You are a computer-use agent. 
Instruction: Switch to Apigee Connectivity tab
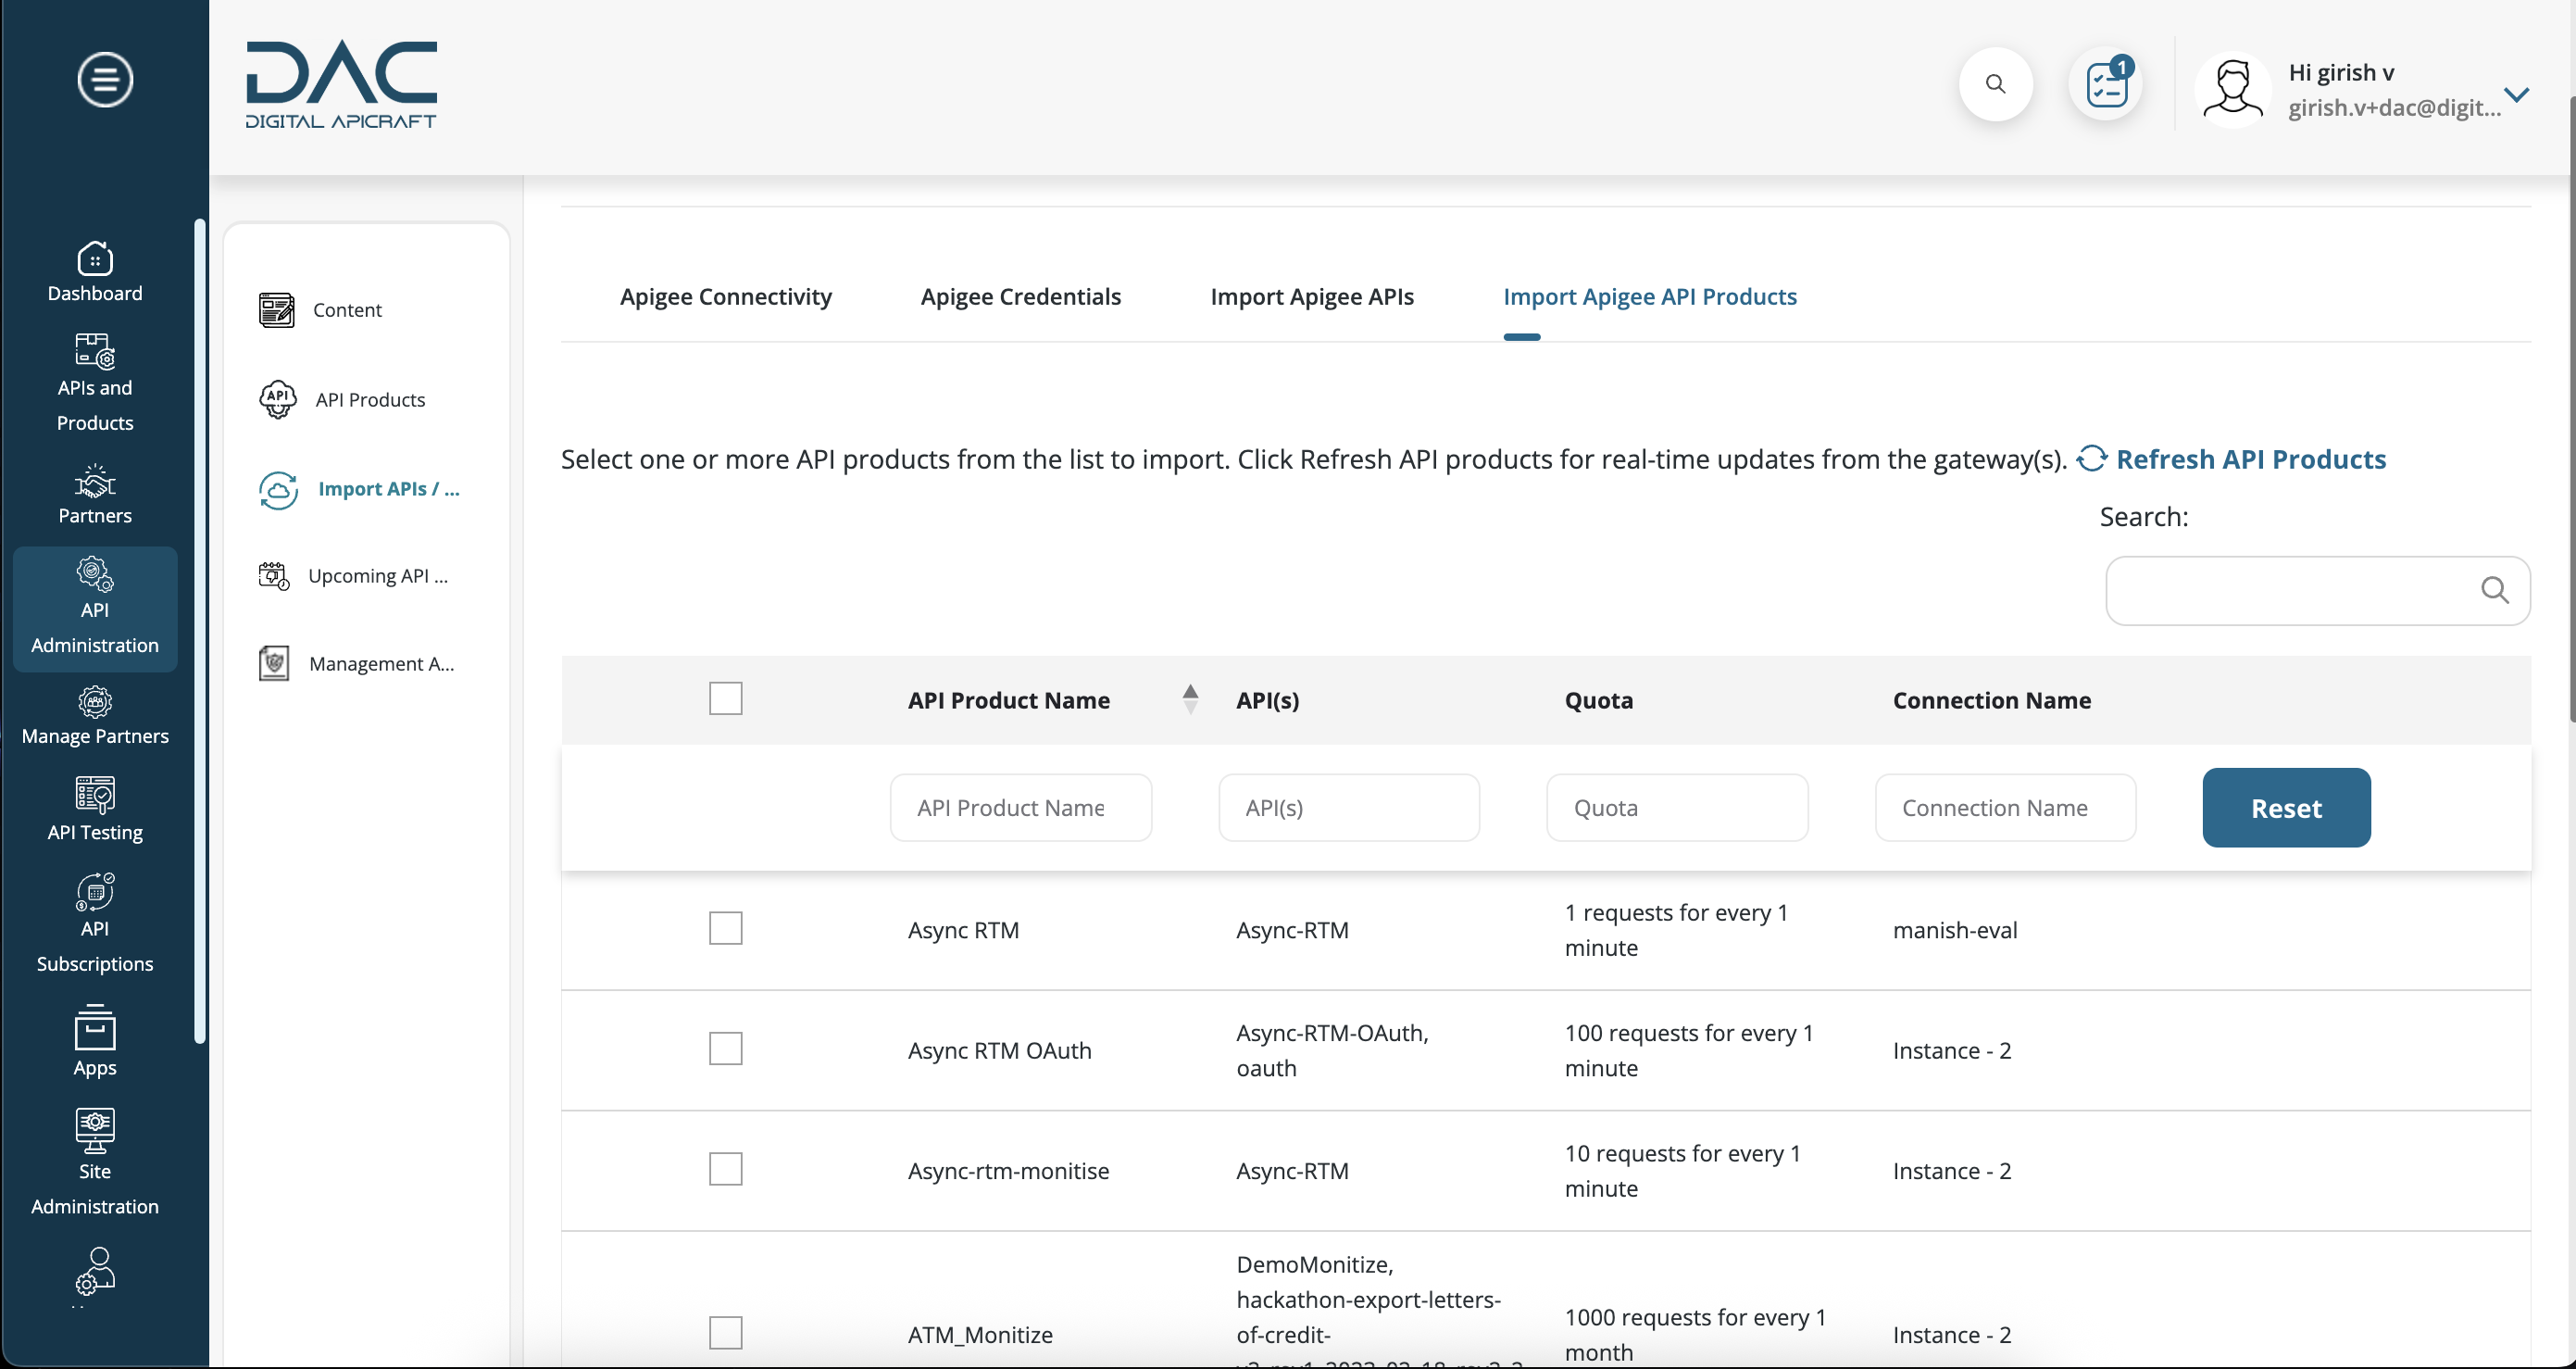tap(725, 296)
